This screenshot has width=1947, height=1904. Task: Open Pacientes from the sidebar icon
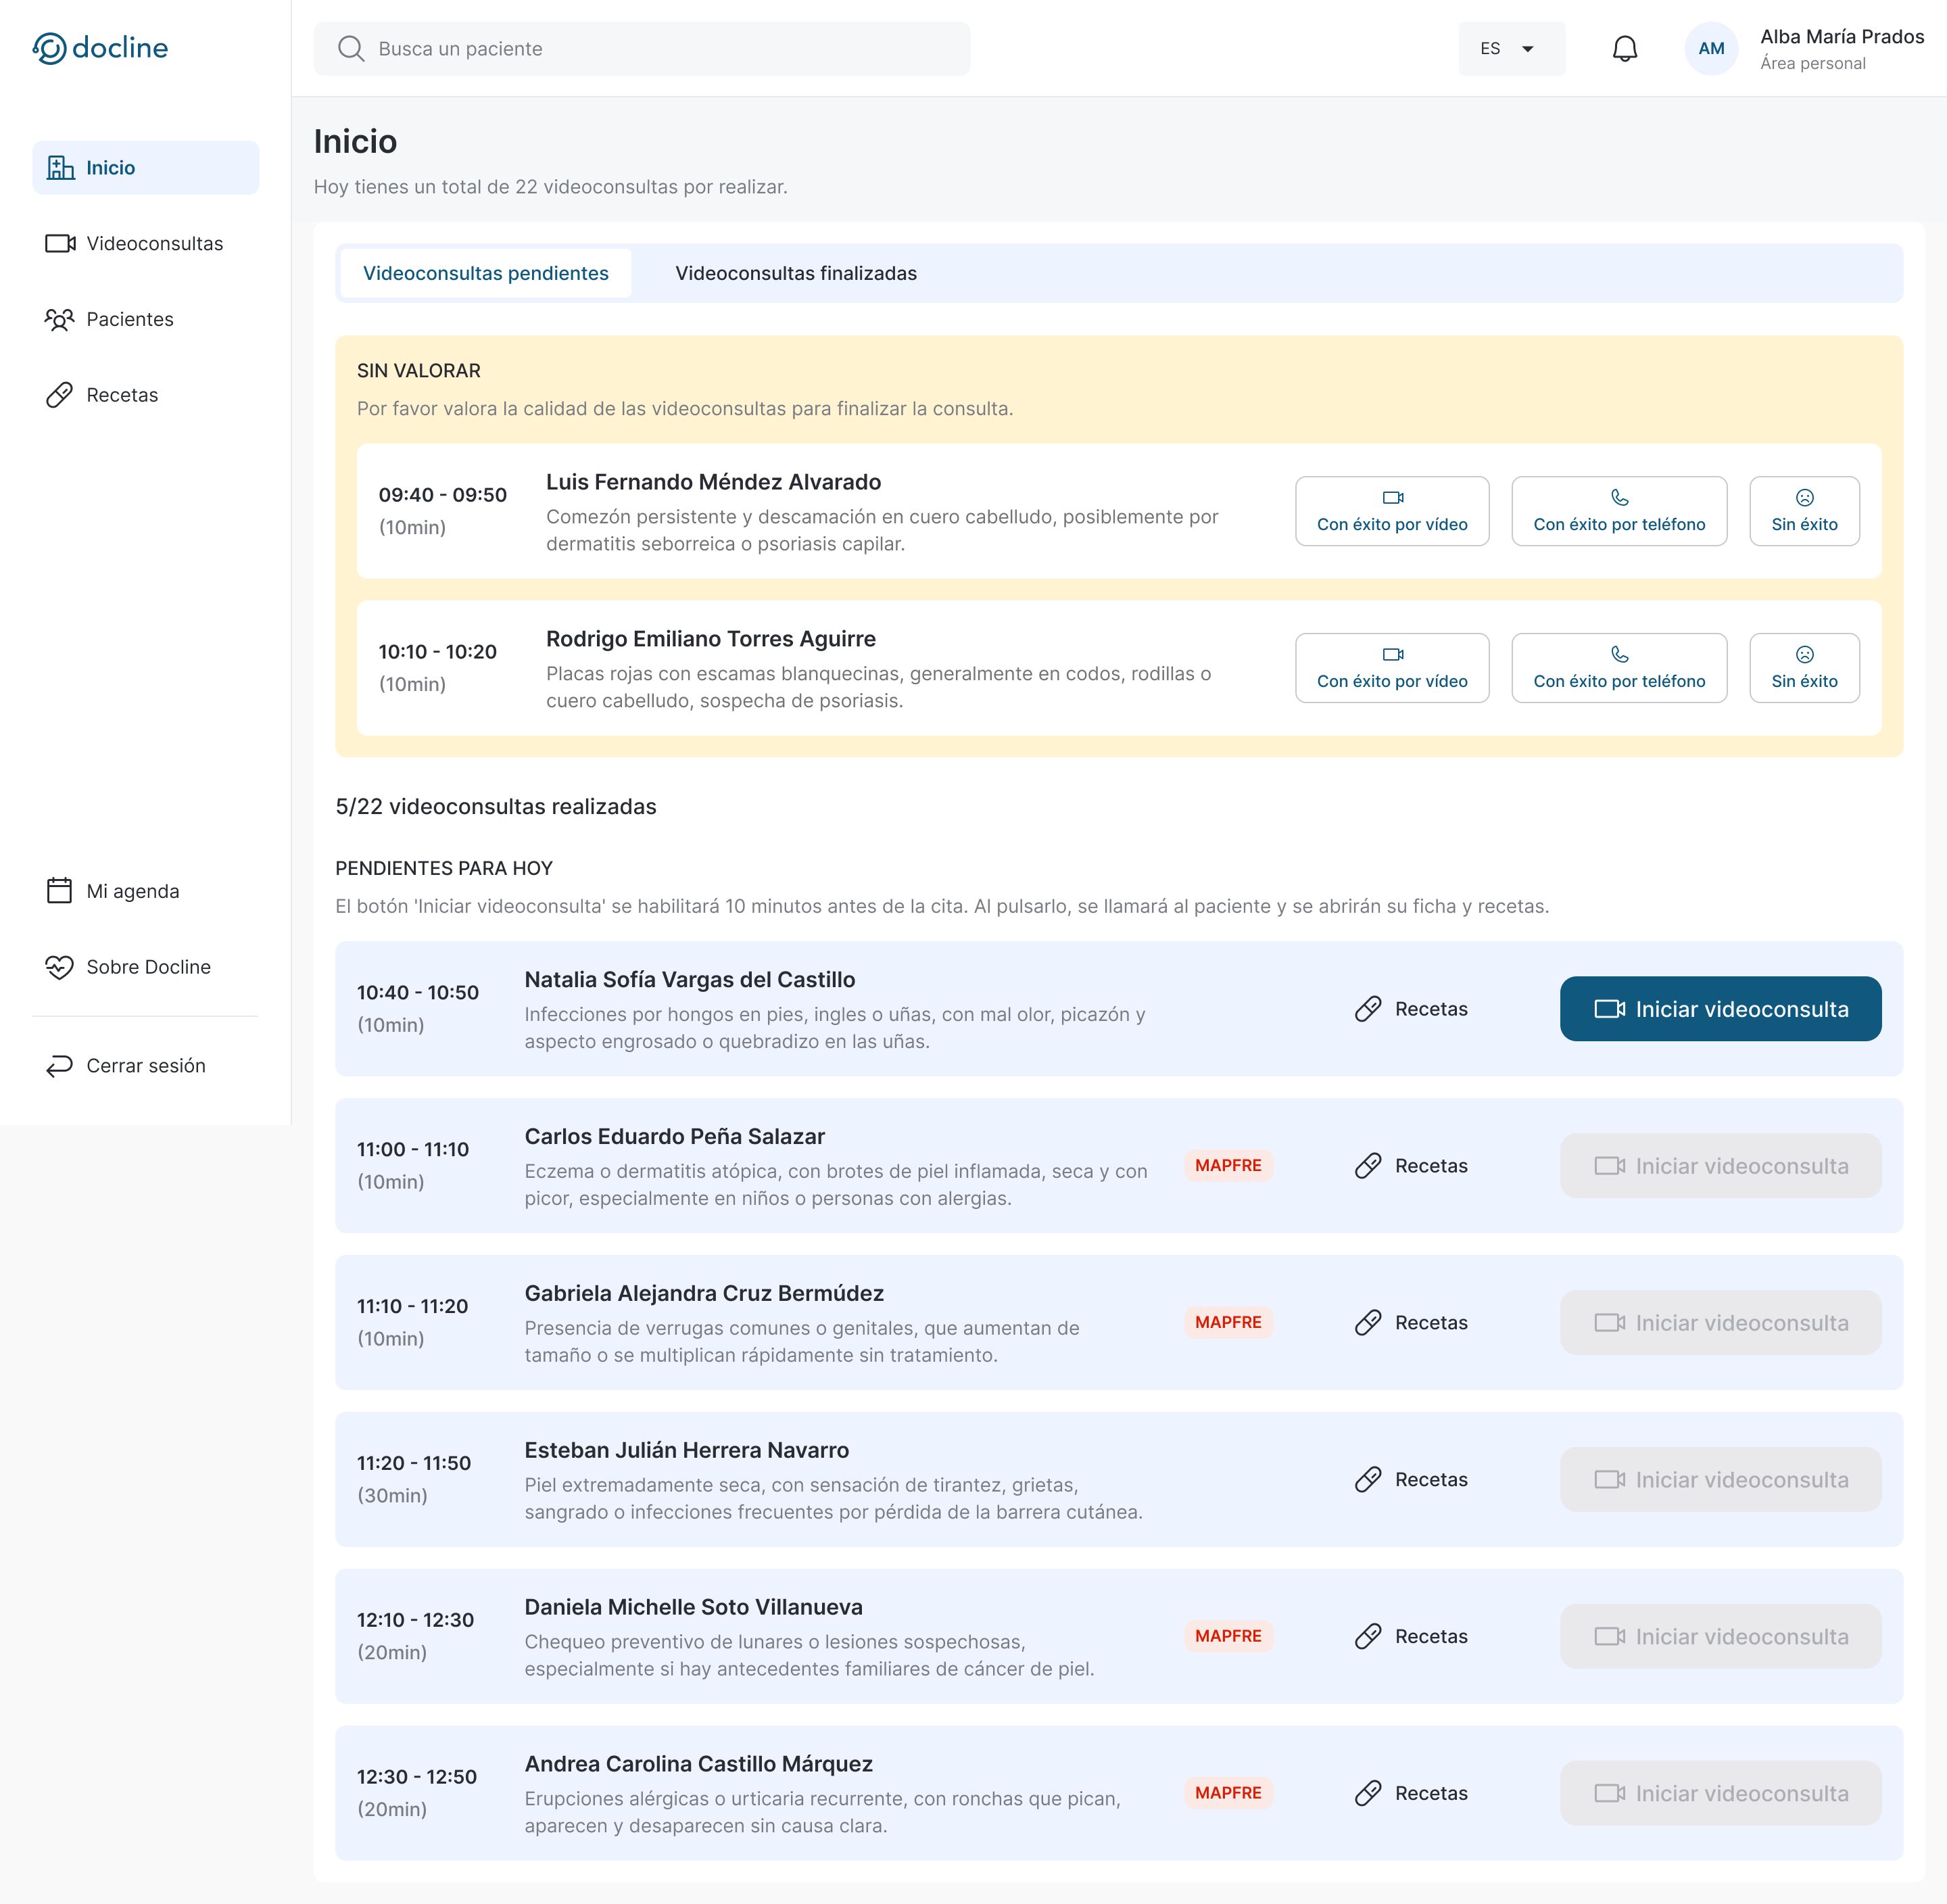pyautogui.click(x=60, y=319)
